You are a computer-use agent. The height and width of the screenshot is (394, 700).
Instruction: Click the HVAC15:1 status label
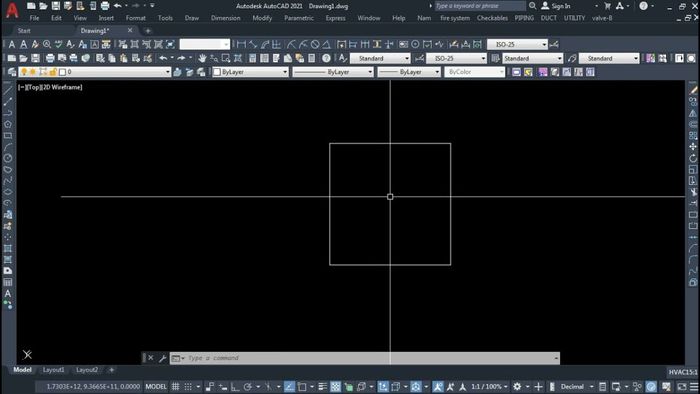pos(683,372)
